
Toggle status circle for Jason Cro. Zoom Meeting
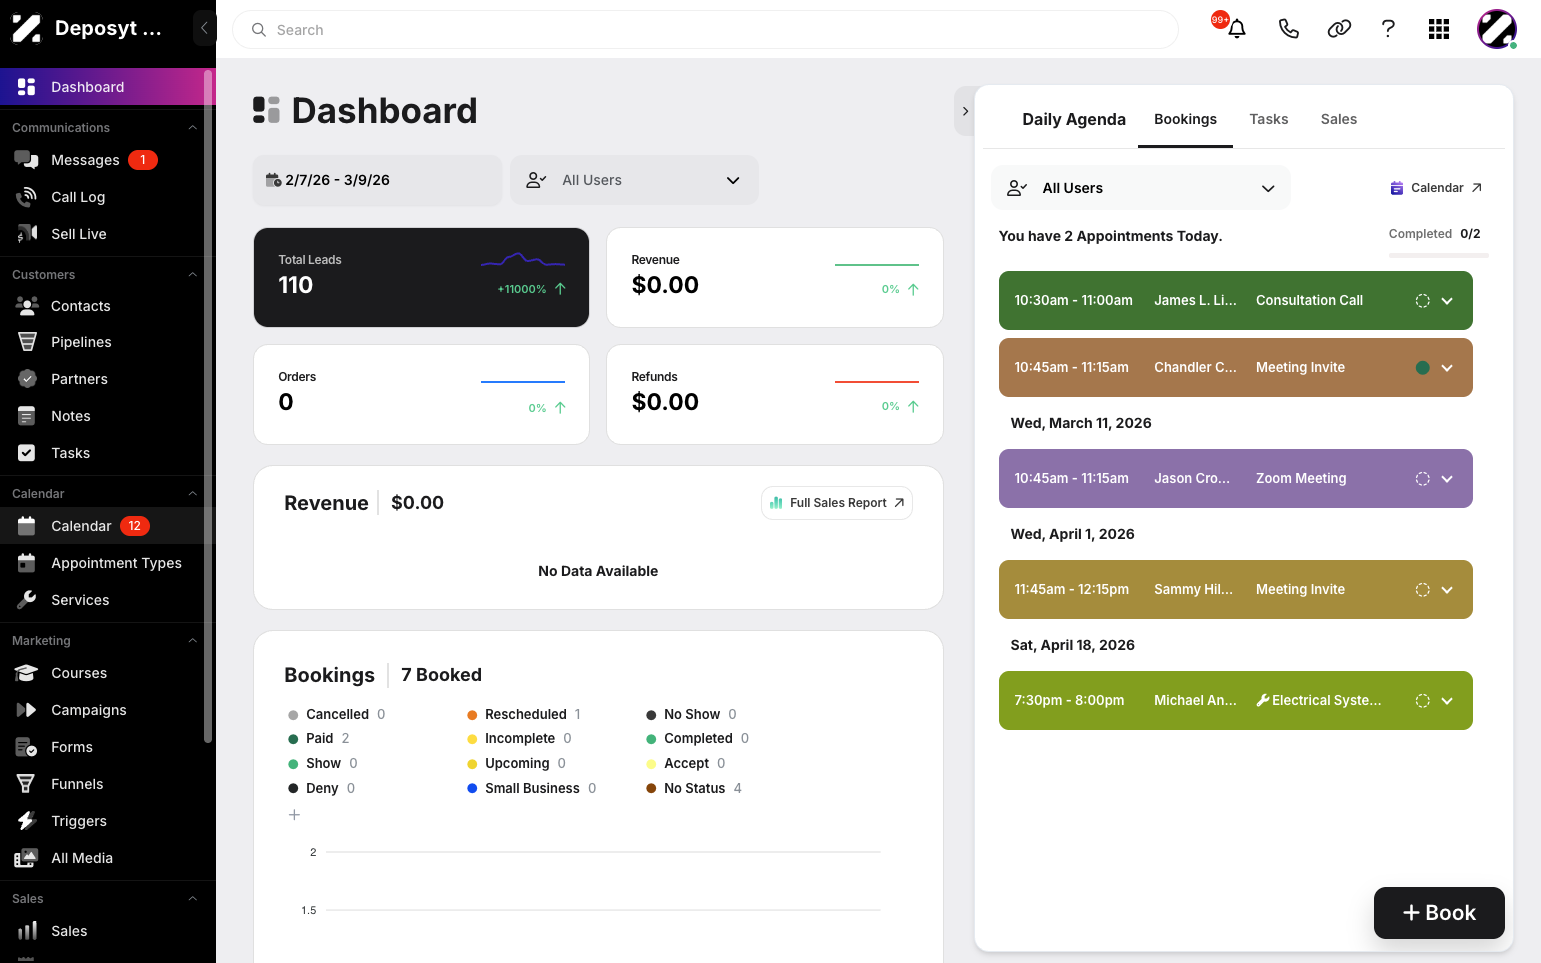click(1422, 479)
